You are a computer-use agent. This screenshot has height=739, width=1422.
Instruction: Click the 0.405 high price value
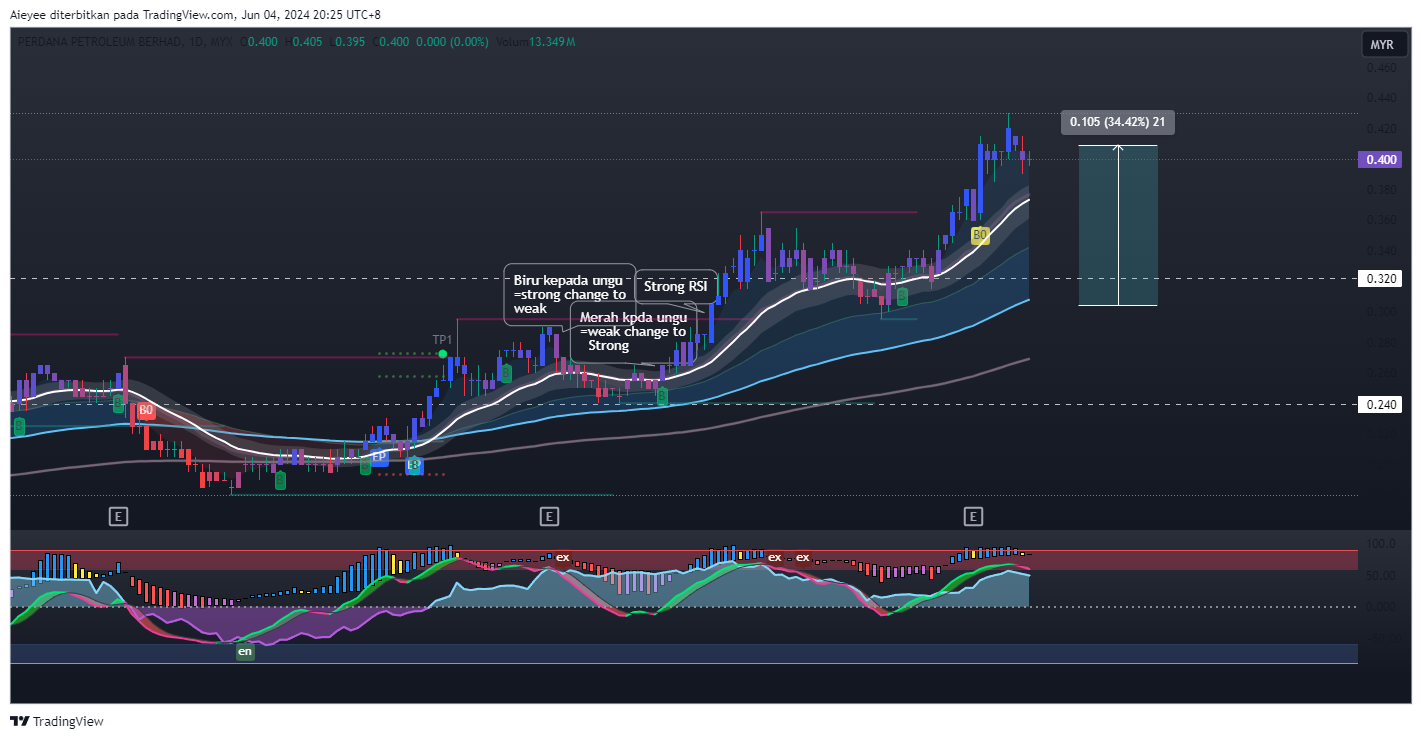click(x=308, y=42)
